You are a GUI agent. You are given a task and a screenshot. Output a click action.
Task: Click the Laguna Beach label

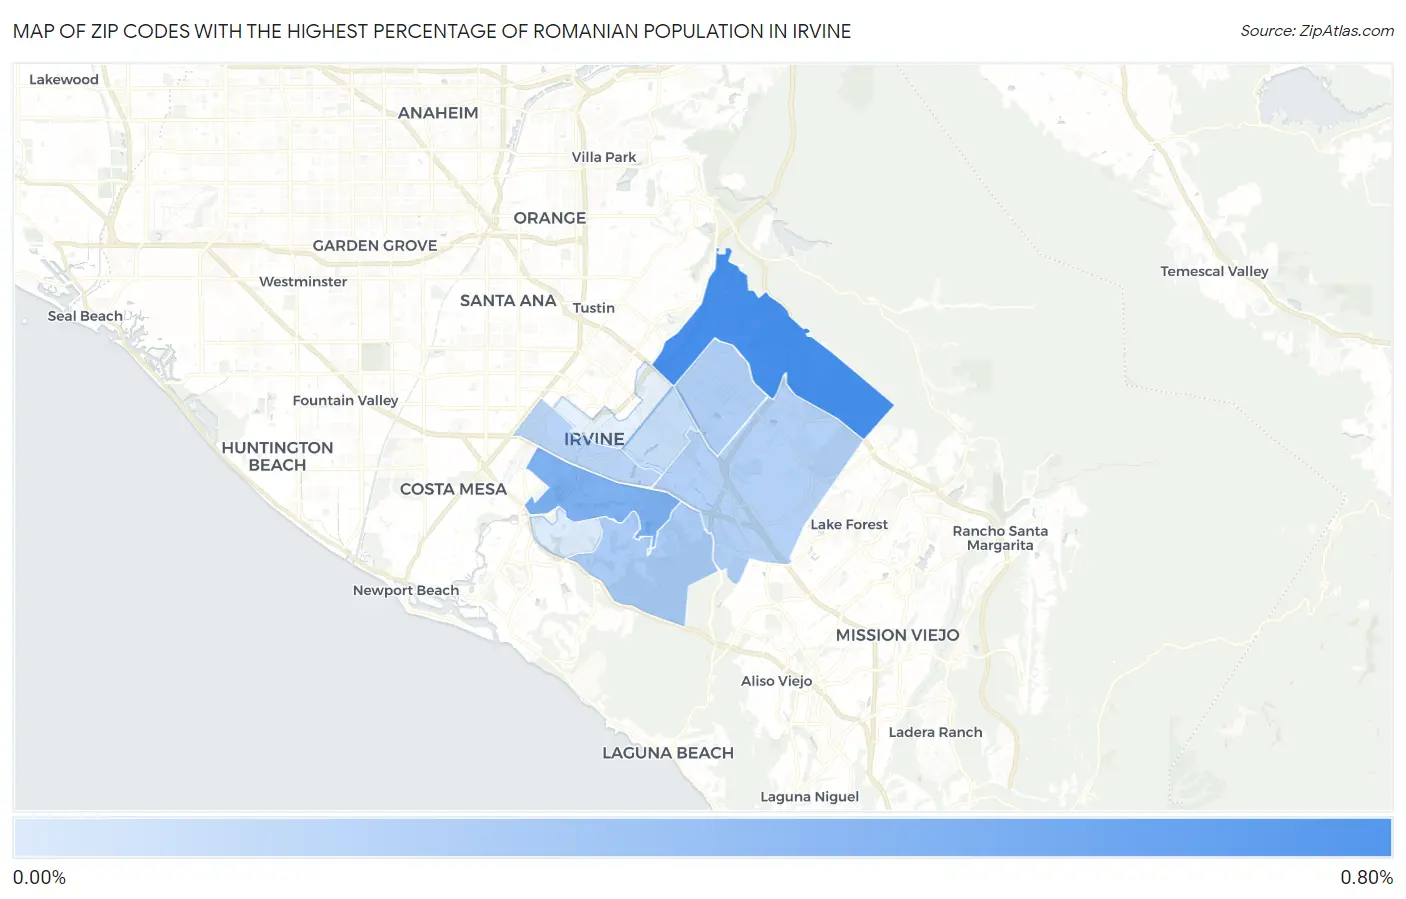(668, 753)
